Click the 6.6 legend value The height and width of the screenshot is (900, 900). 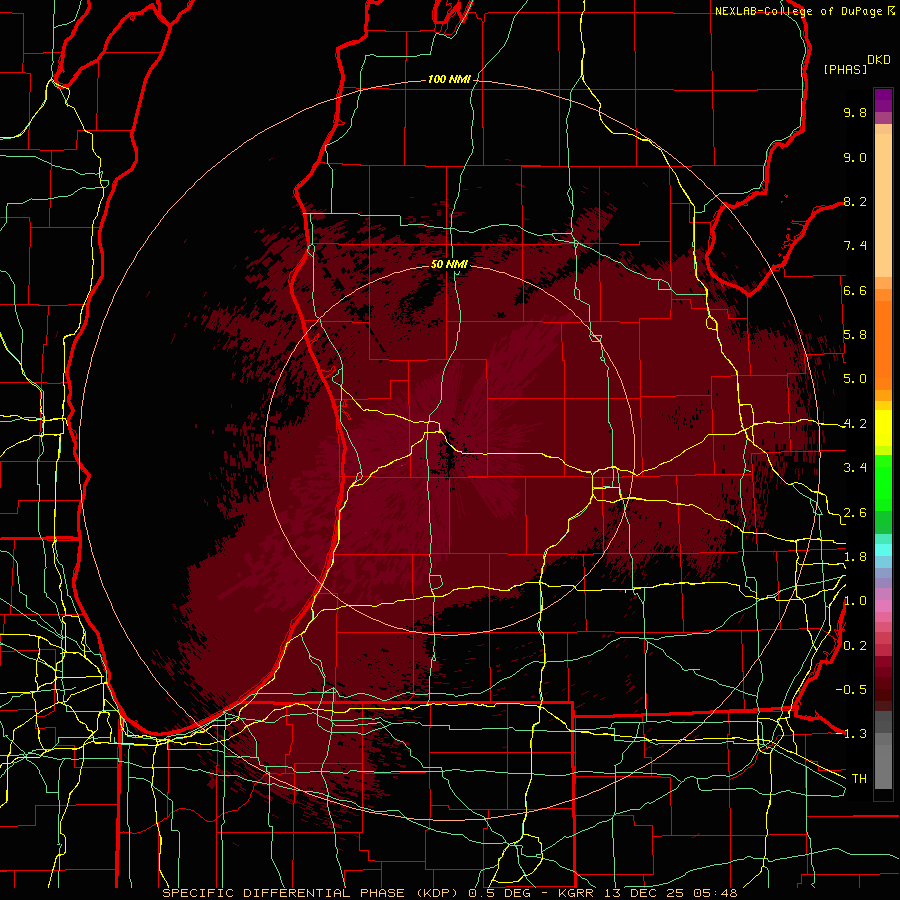coord(855,290)
